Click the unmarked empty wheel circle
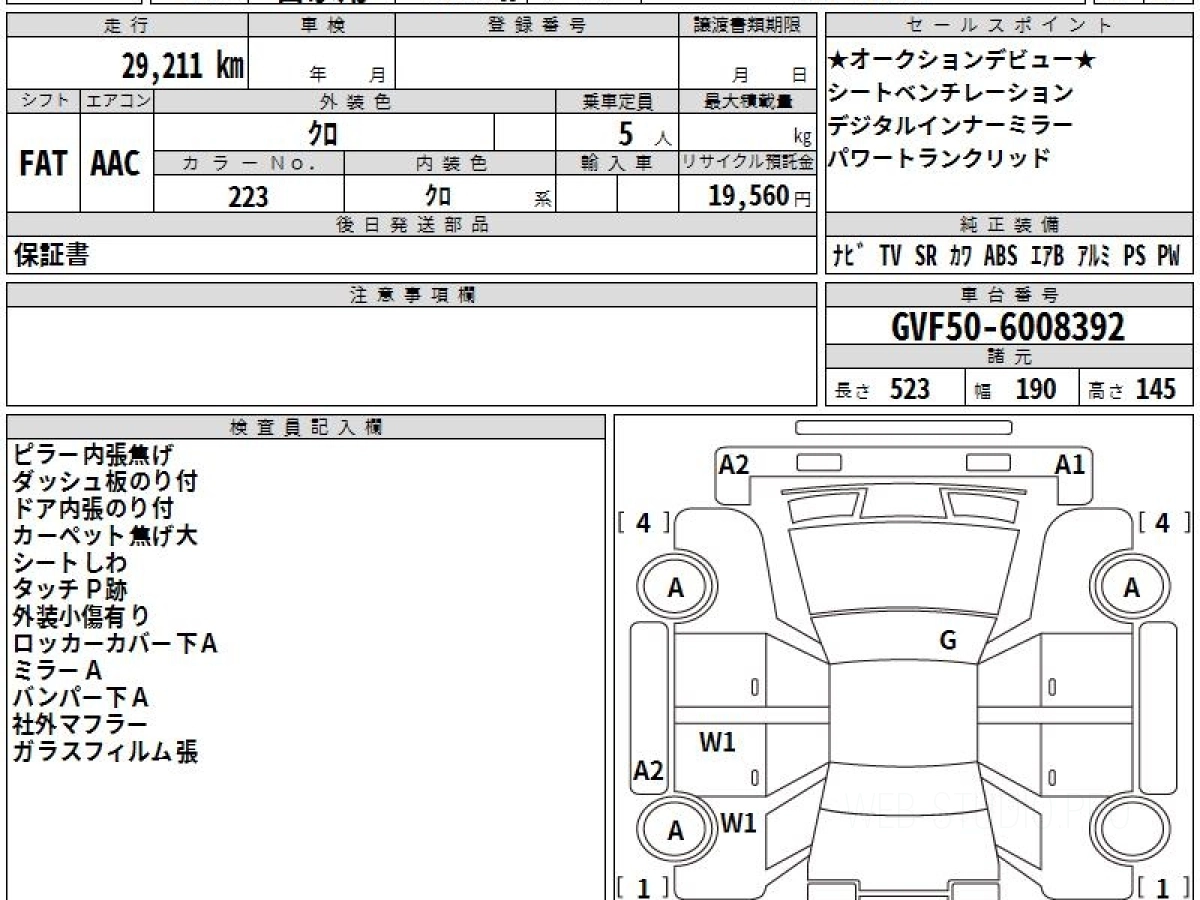1200x900 pixels. click(x=1131, y=830)
